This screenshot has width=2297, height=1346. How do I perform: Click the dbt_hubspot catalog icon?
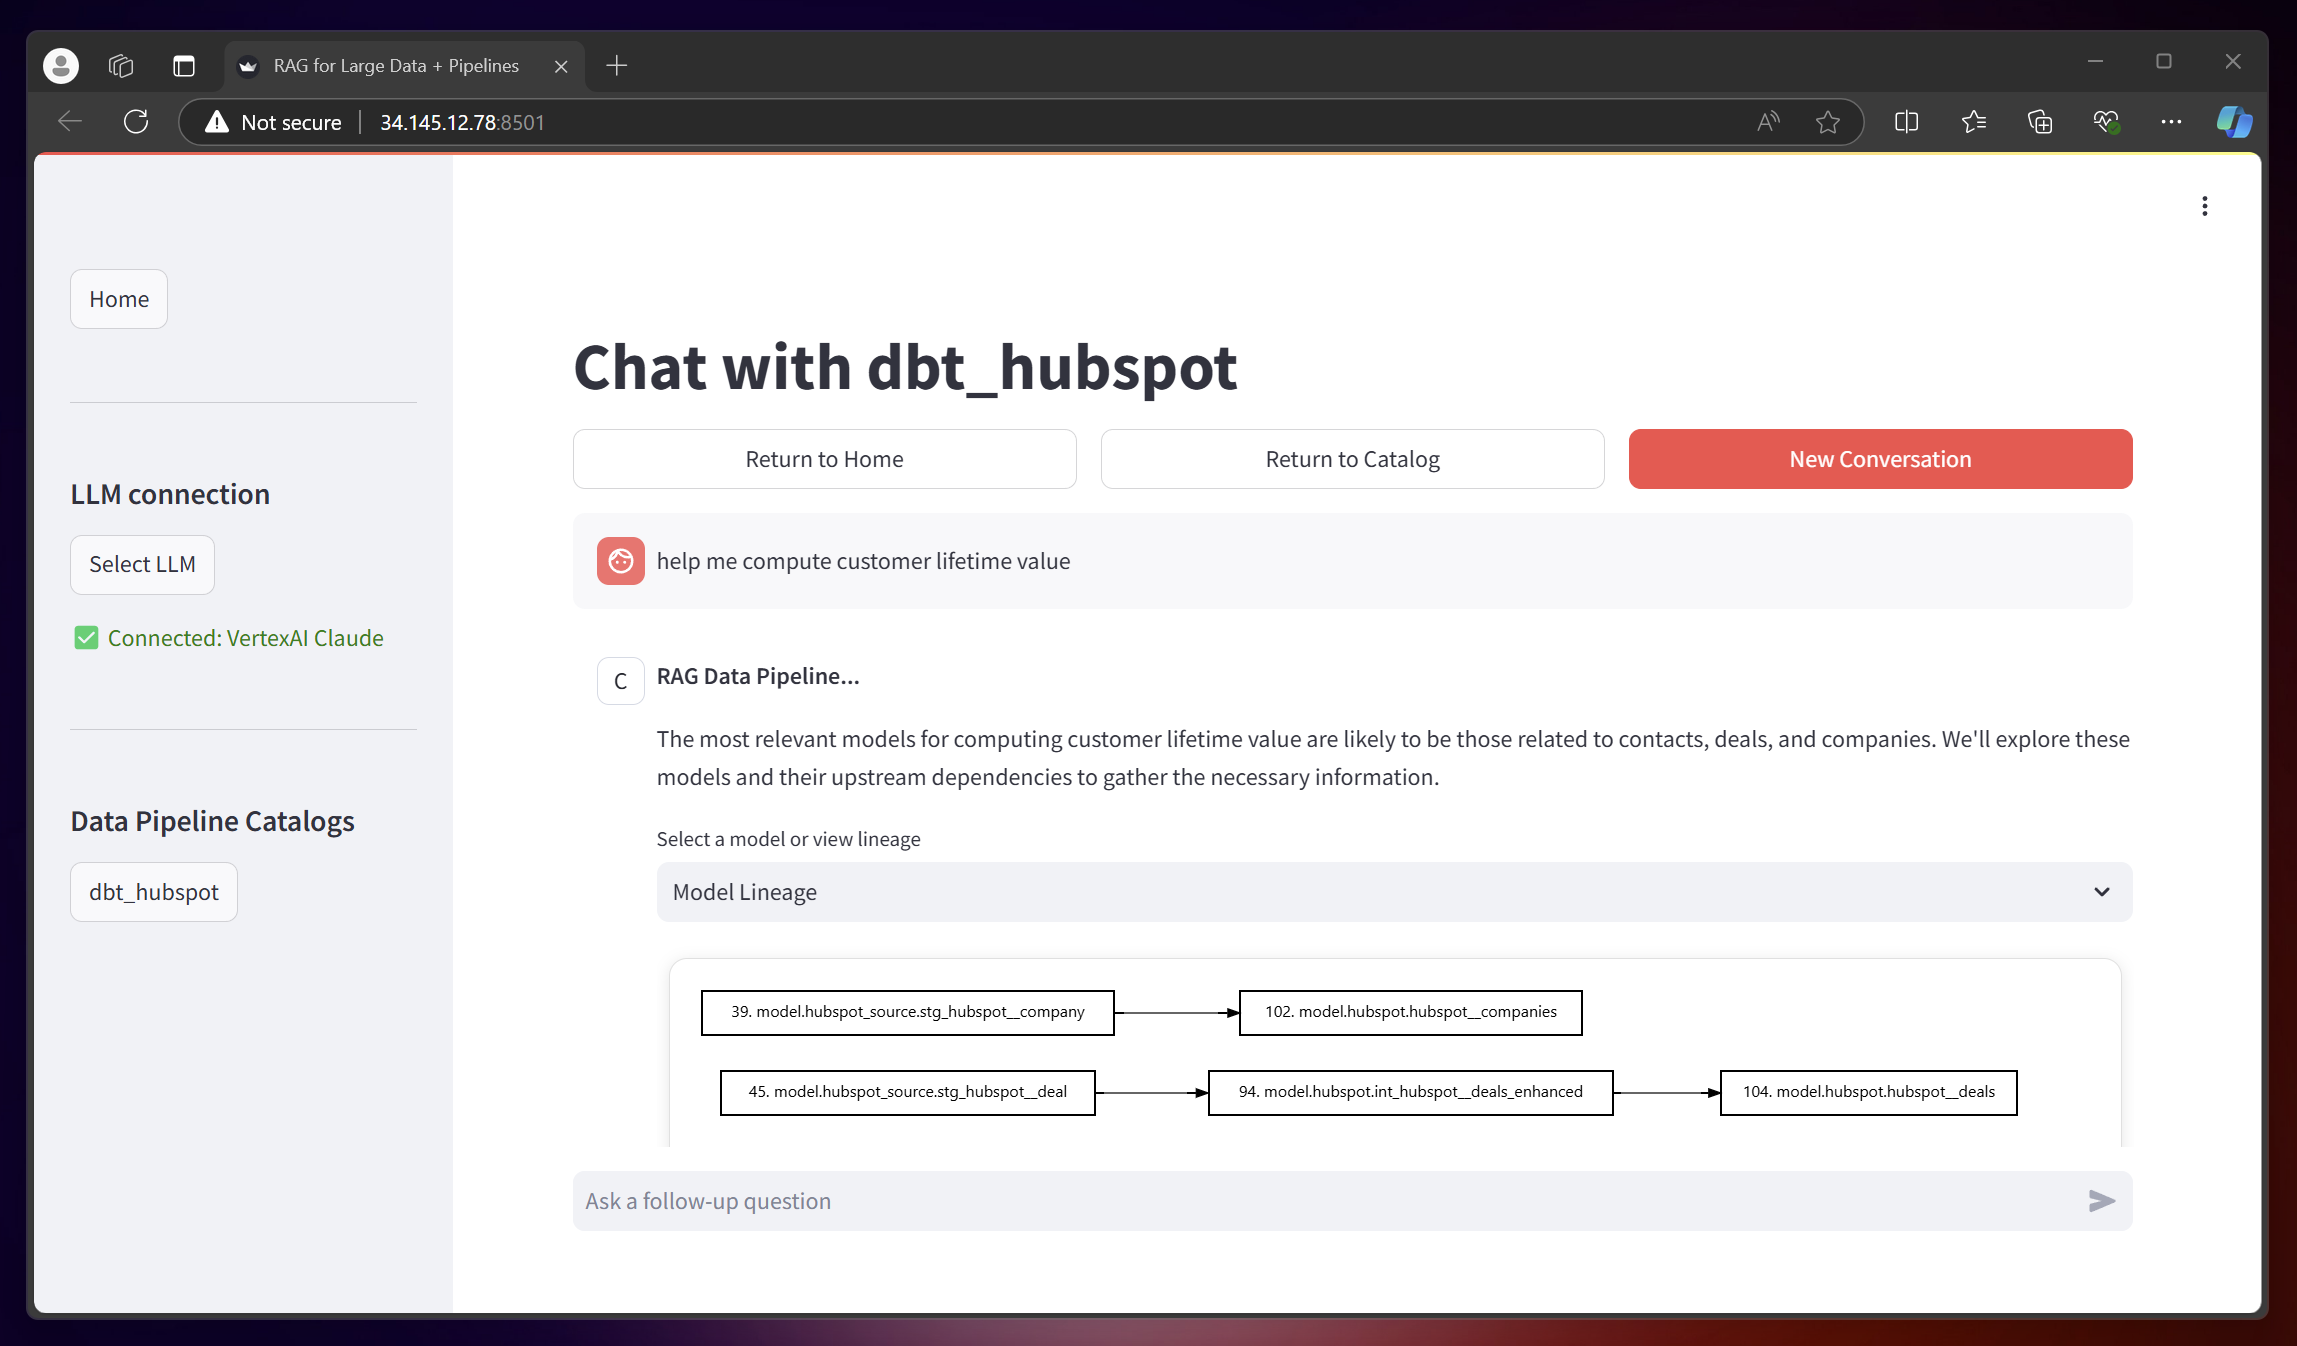155,891
